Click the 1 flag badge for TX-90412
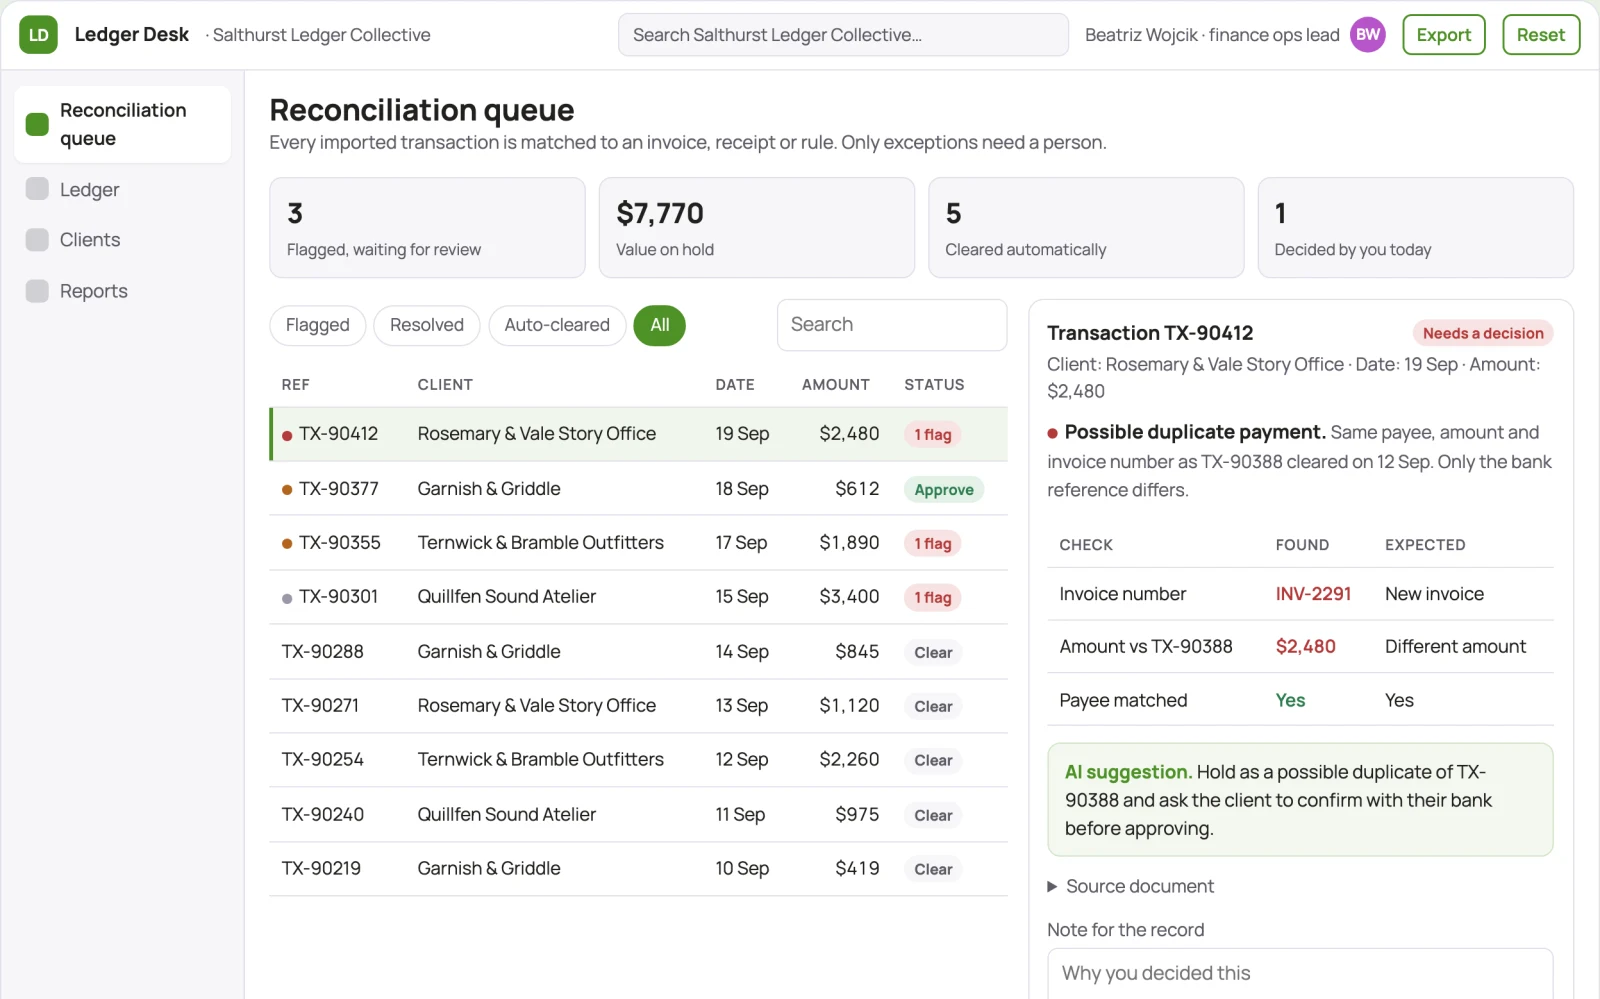 [x=933, y=435]
